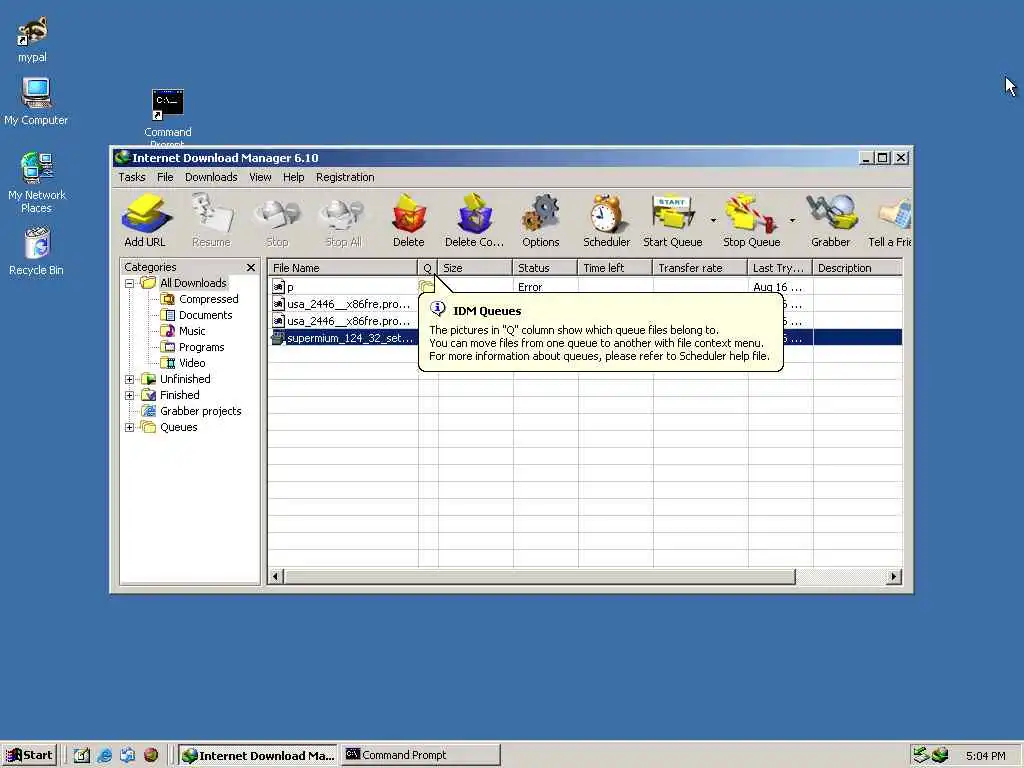Click the IDM tray icon
Viewport: 1024px width, 768px height.
point(940,755)
